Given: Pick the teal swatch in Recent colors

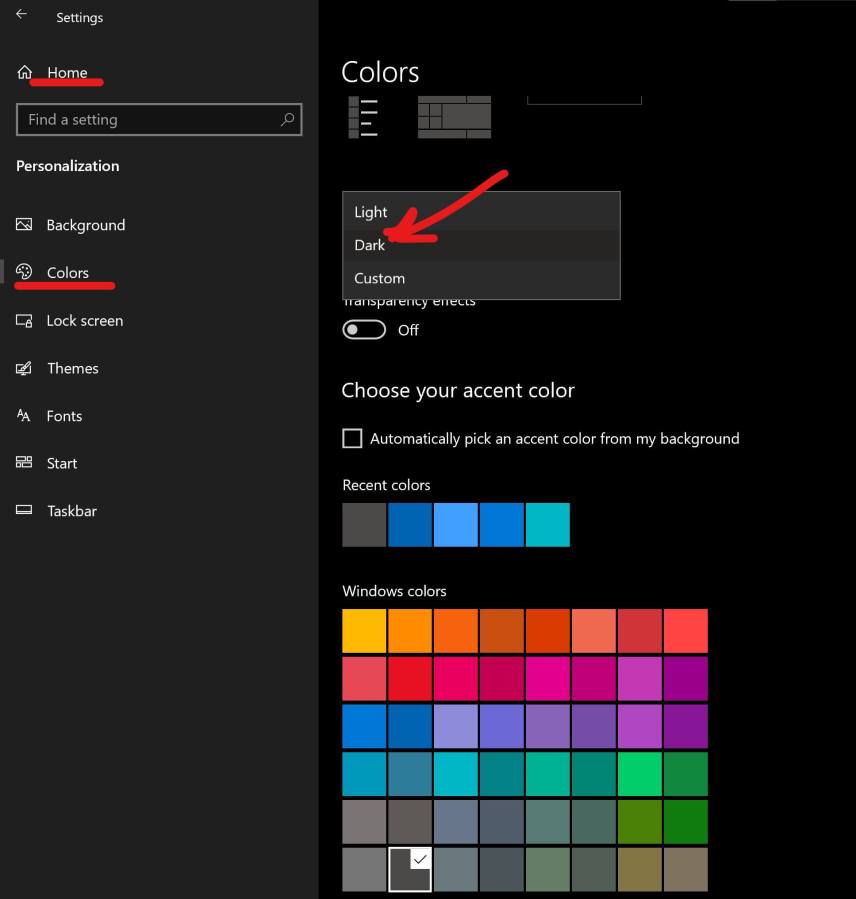Looking at the screenshot, I should [x=547, y=525].
